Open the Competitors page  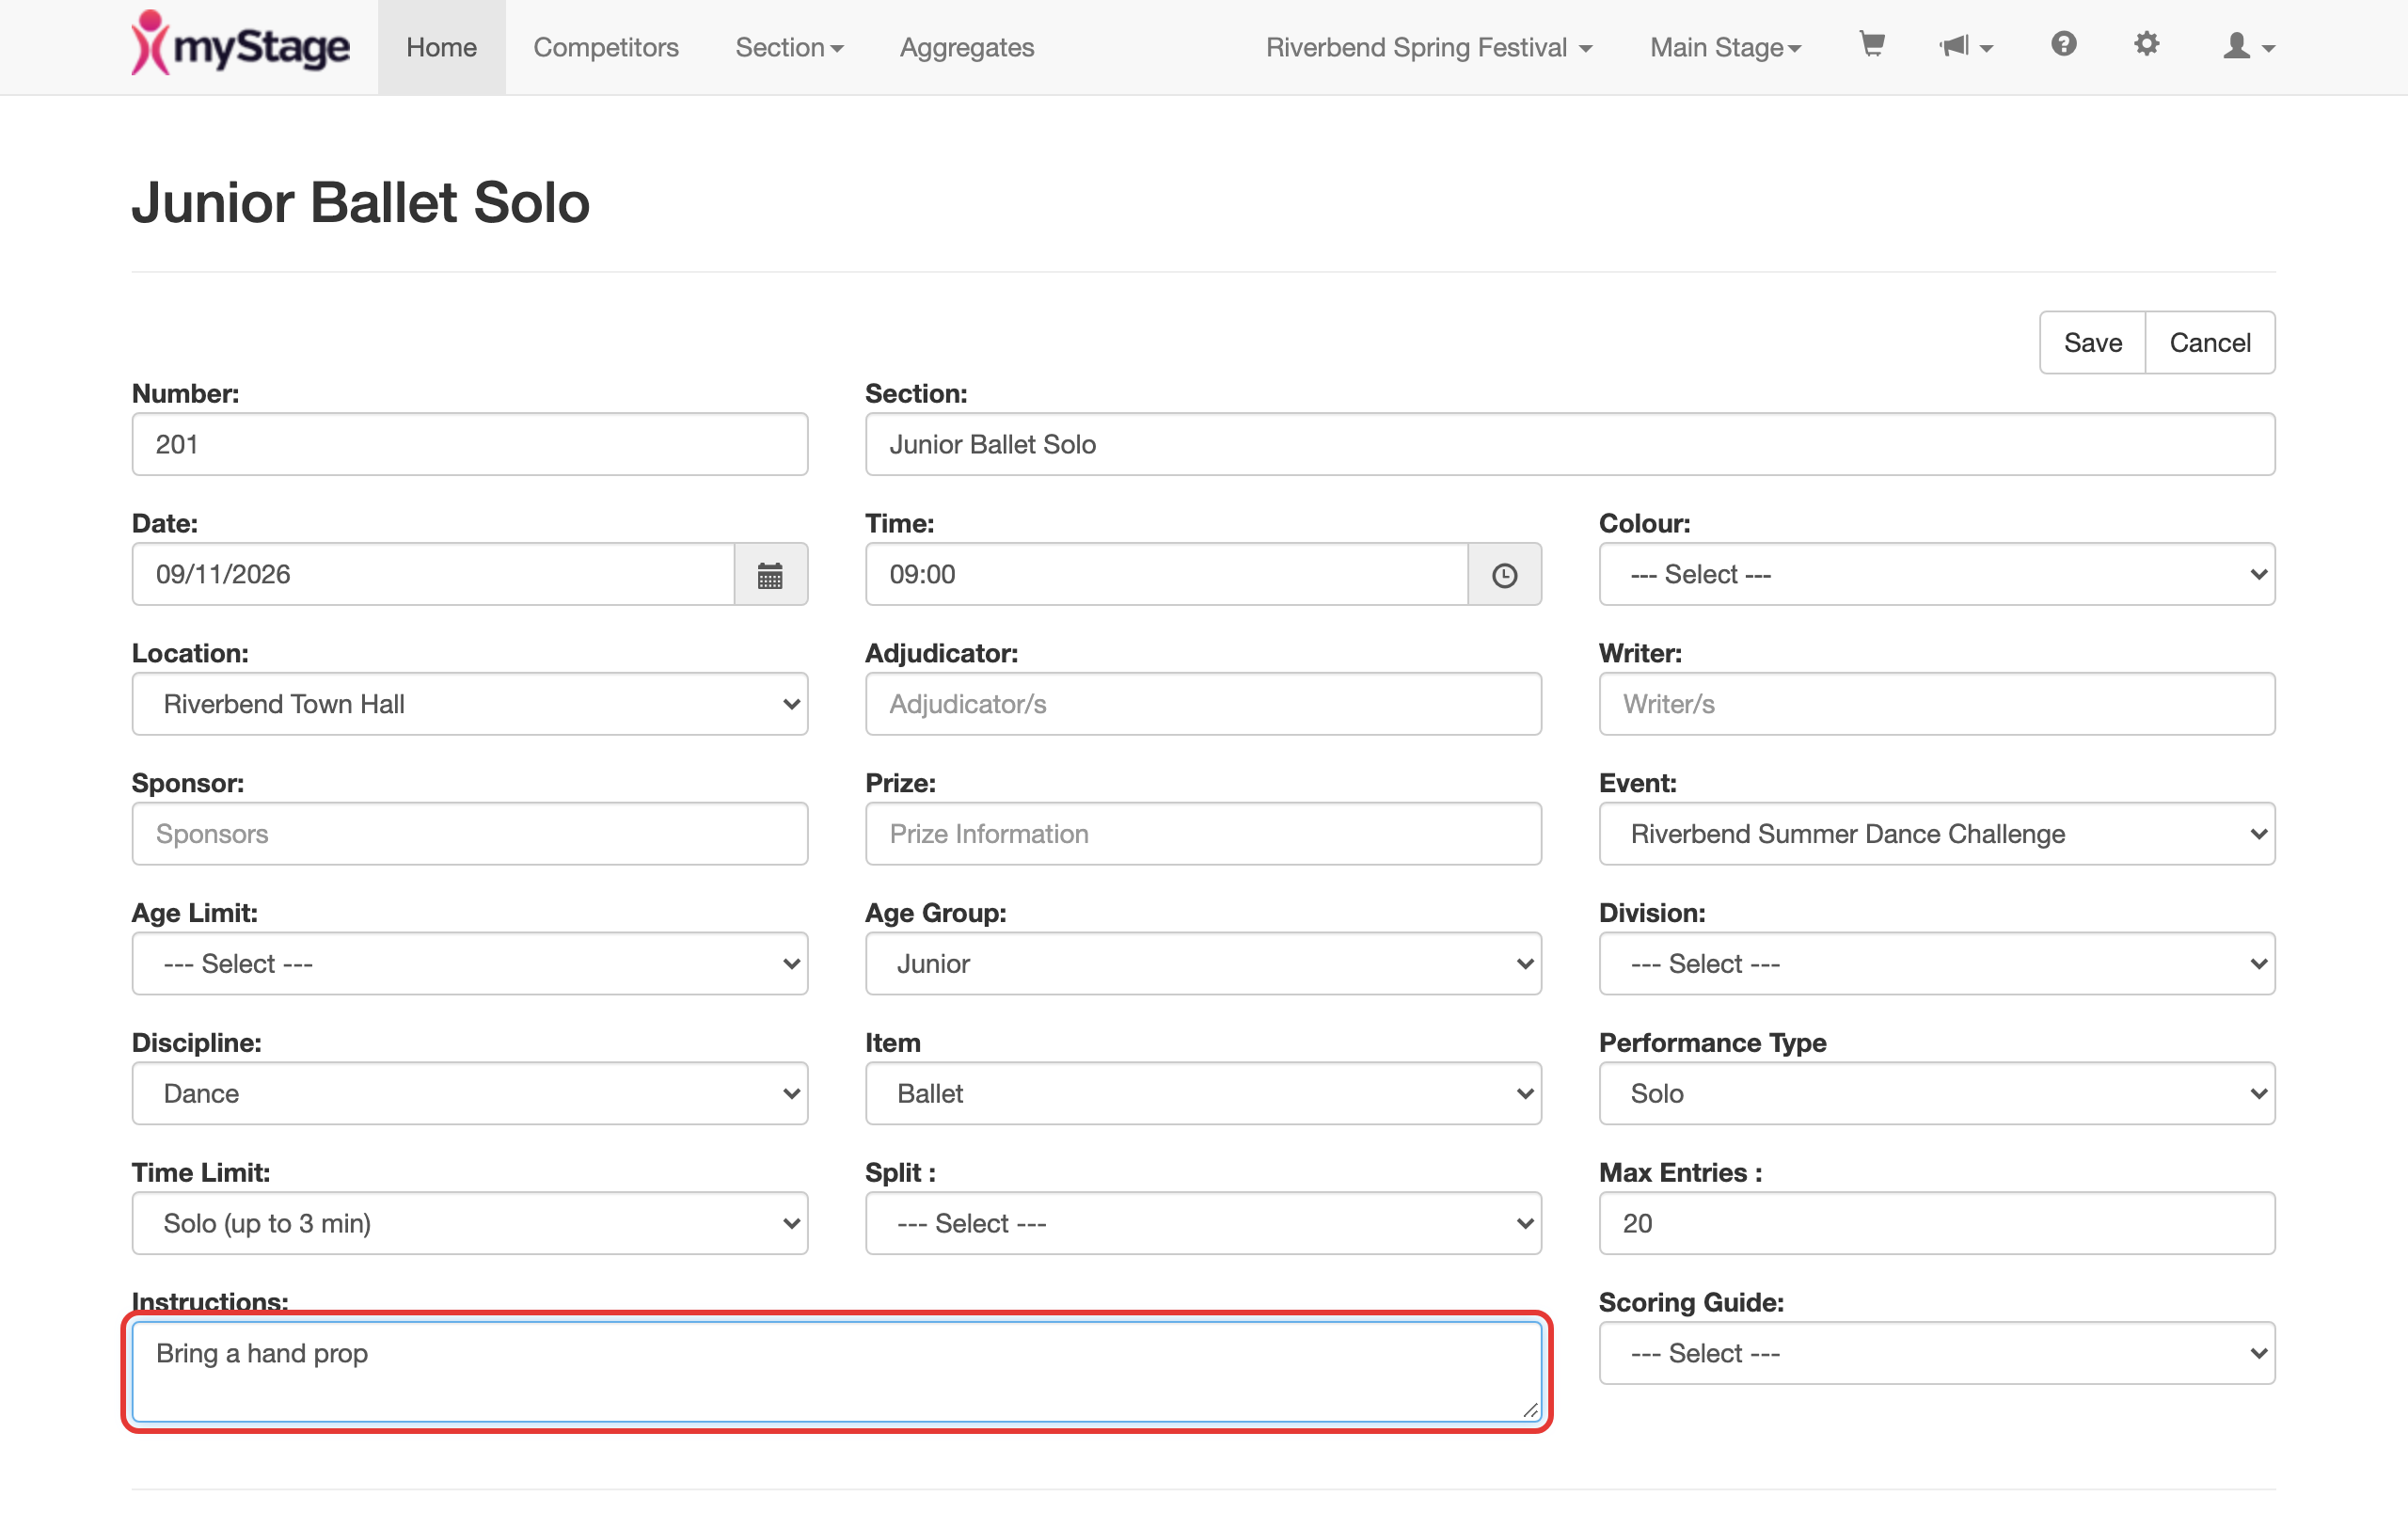[x=606, y=47]
